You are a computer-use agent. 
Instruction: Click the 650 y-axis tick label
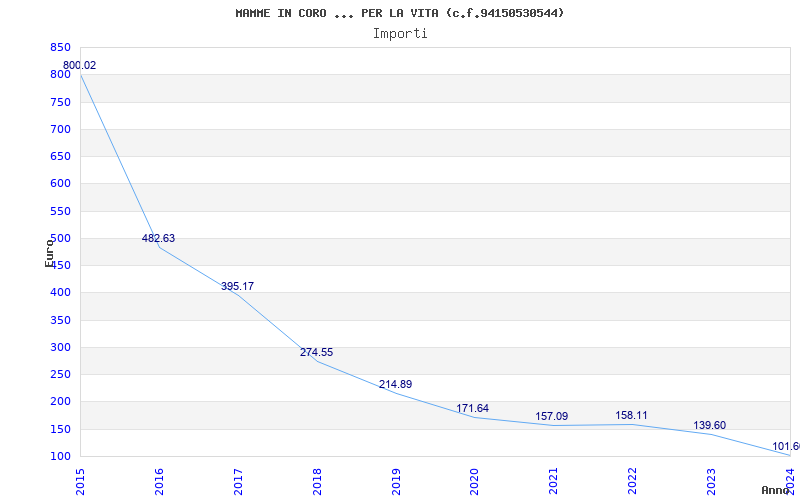60,157
